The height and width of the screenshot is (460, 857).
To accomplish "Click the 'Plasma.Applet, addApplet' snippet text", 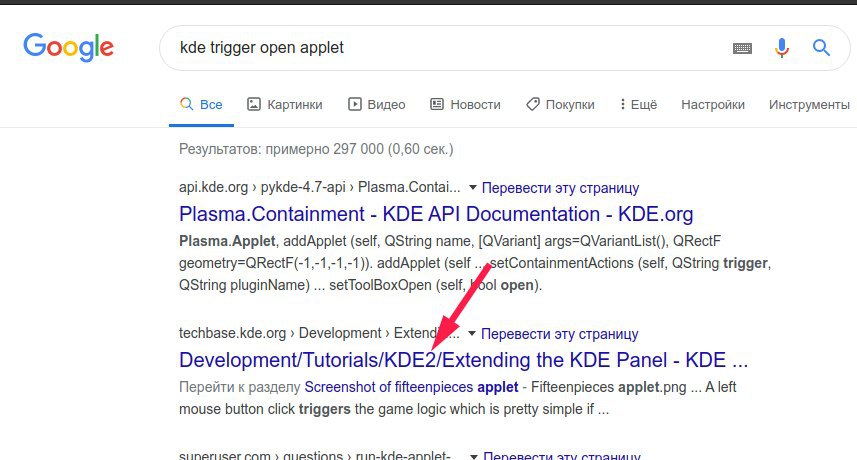I will (x=474, y=263).
